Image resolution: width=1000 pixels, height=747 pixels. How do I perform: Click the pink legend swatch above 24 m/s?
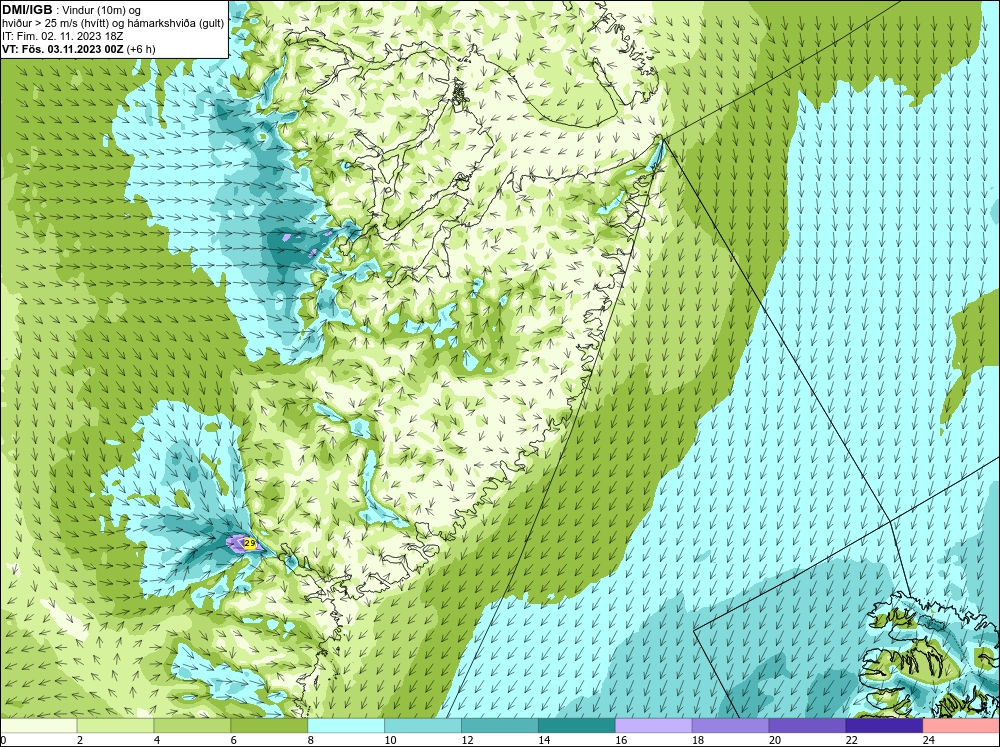(961, 727)
